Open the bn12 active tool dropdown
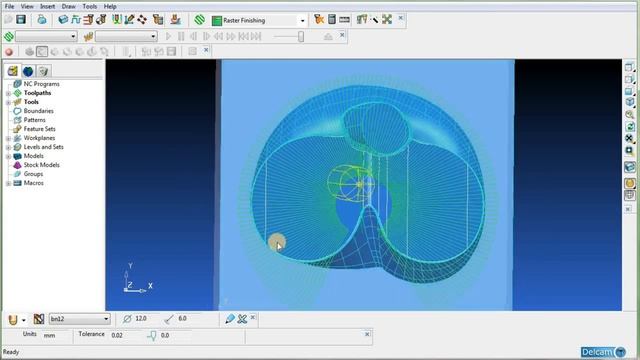This screenshot has width=640, height=360. [106, 319]
